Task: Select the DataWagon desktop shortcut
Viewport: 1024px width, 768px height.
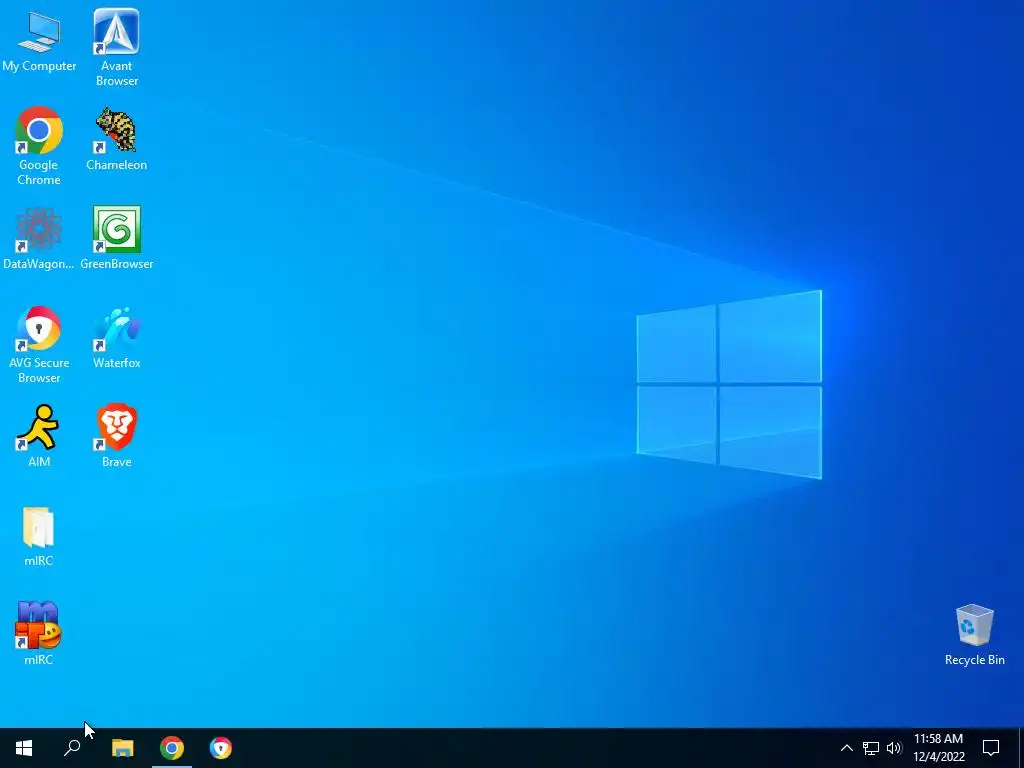Action: pos(39,238)
